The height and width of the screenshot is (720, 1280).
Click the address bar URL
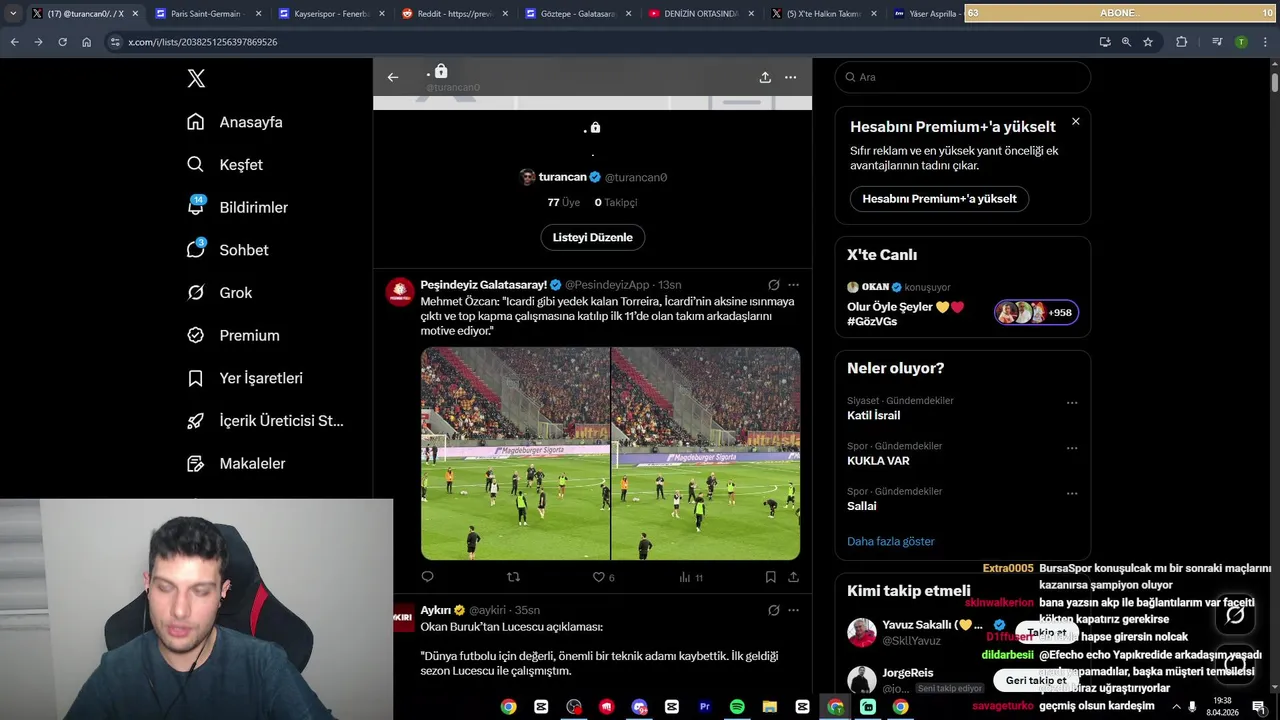[x=203, y=42]
